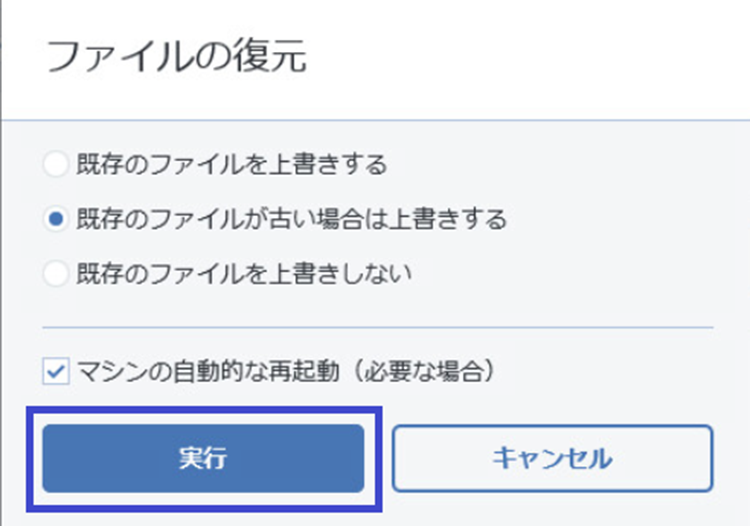The height and width of the screenshot is (526, 750).
Task: Click the empty circle of the first overwrite option
Action: (56, 164)
